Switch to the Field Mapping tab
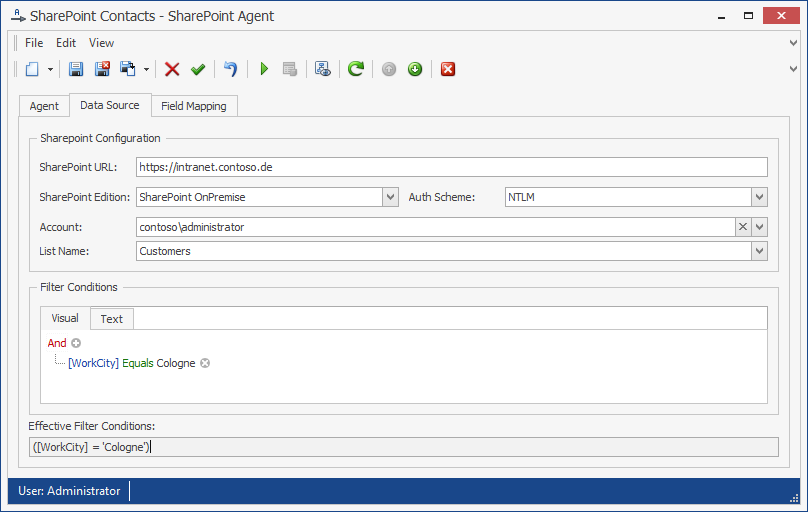 [x=194, y=106]
